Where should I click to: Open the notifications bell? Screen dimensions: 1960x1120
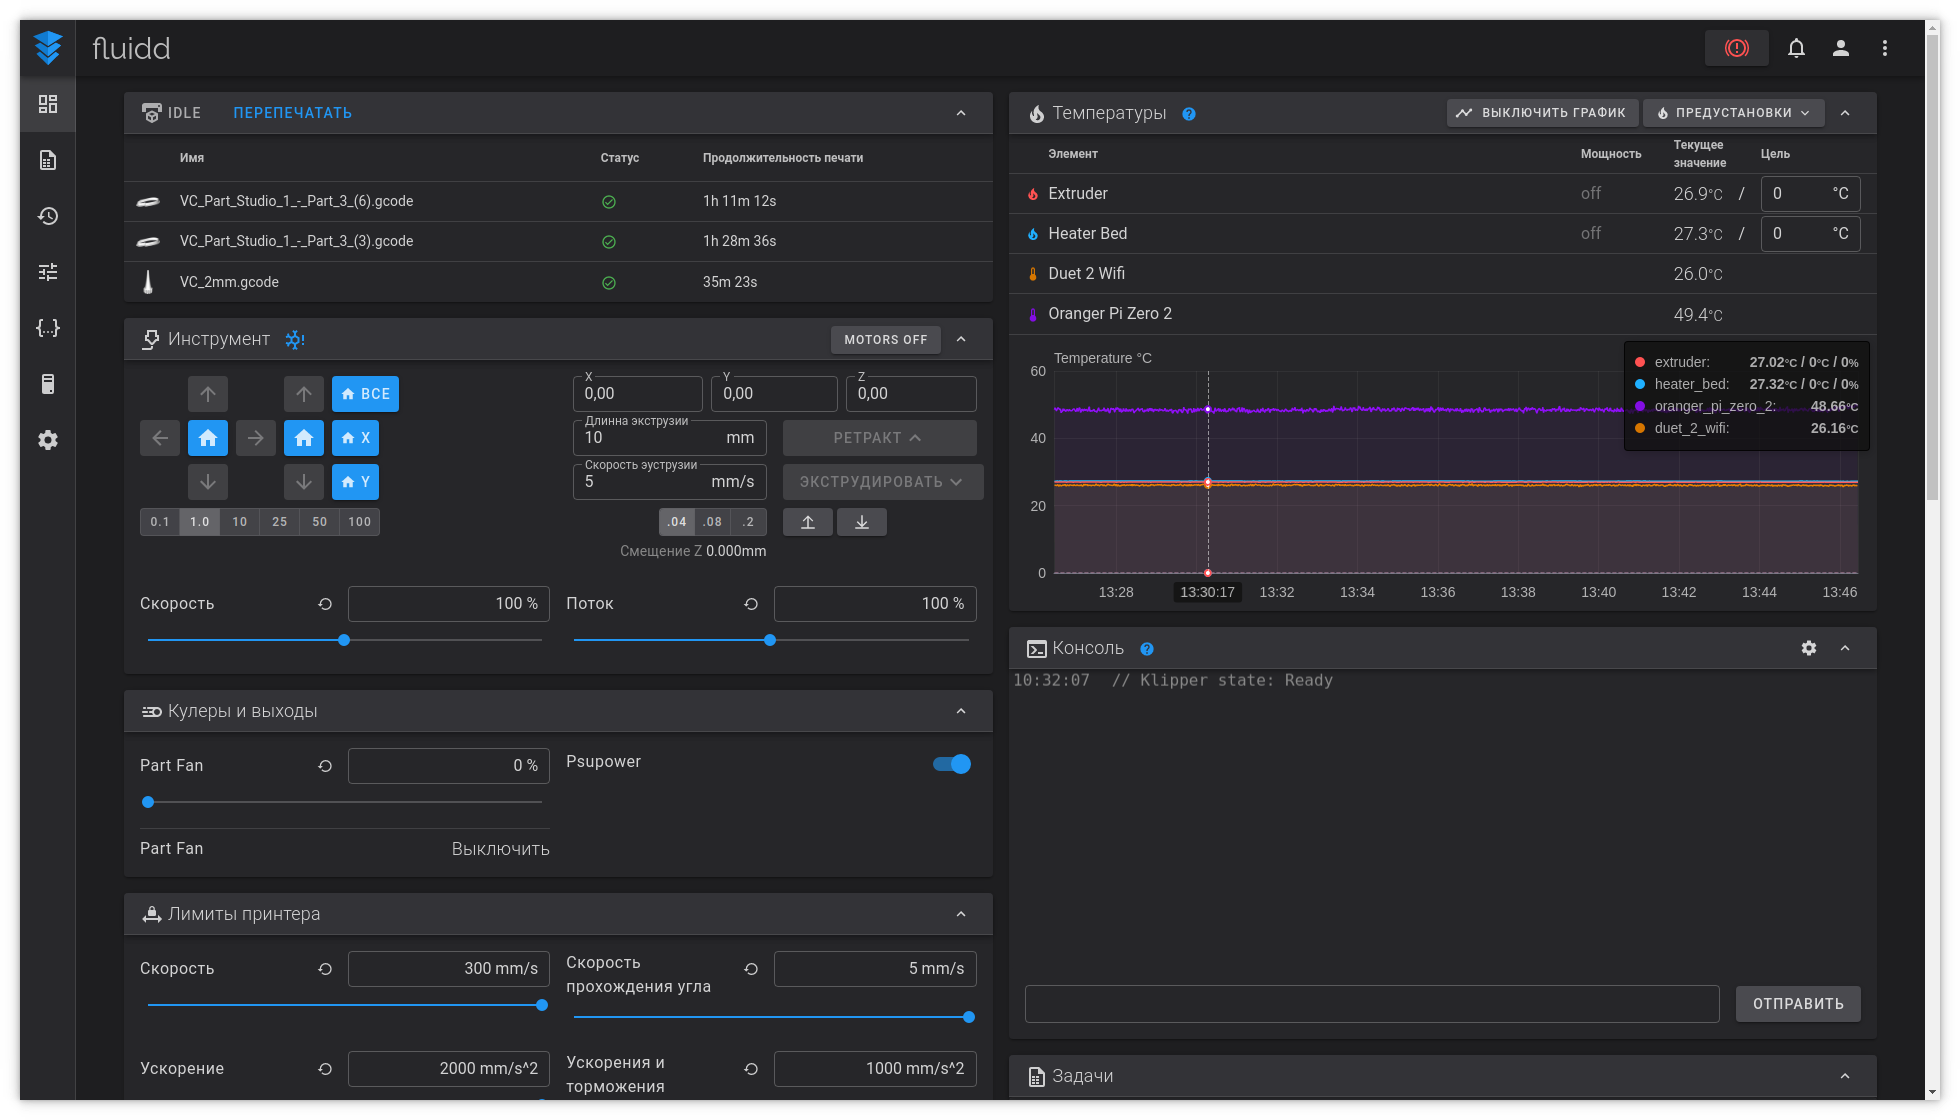pos(1796,48)
